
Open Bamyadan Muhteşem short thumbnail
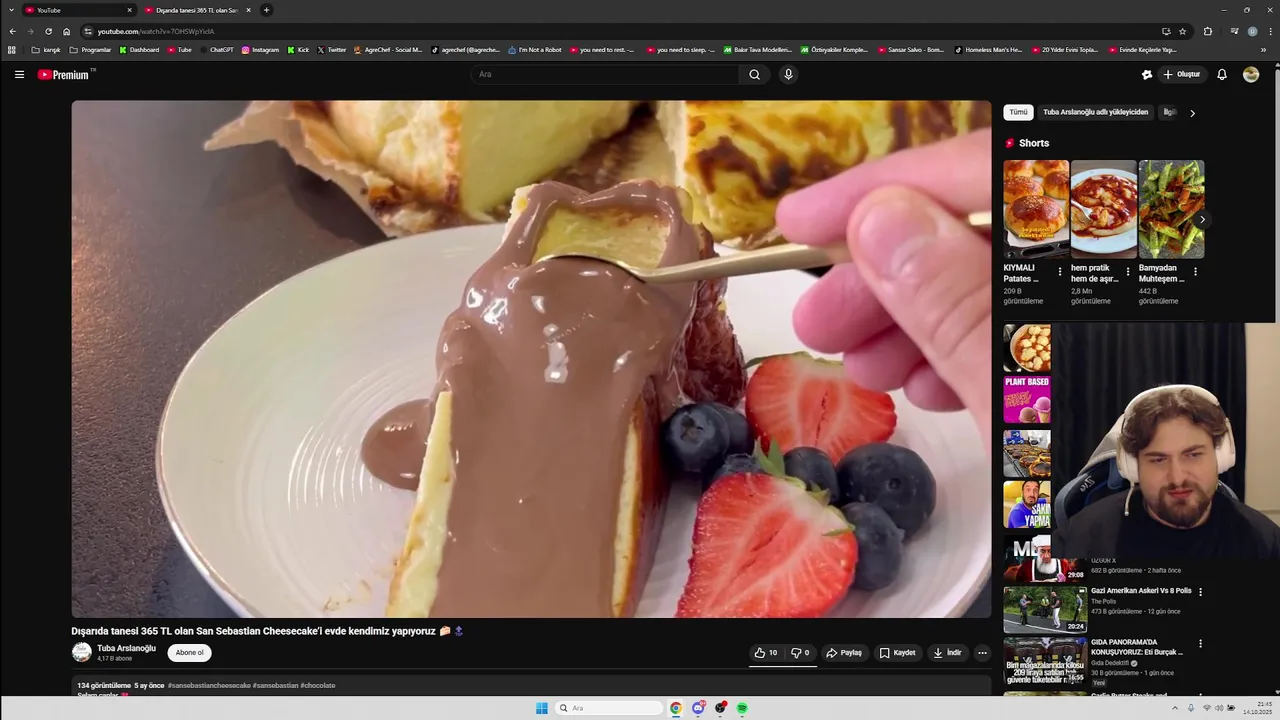click(1171, 209)
